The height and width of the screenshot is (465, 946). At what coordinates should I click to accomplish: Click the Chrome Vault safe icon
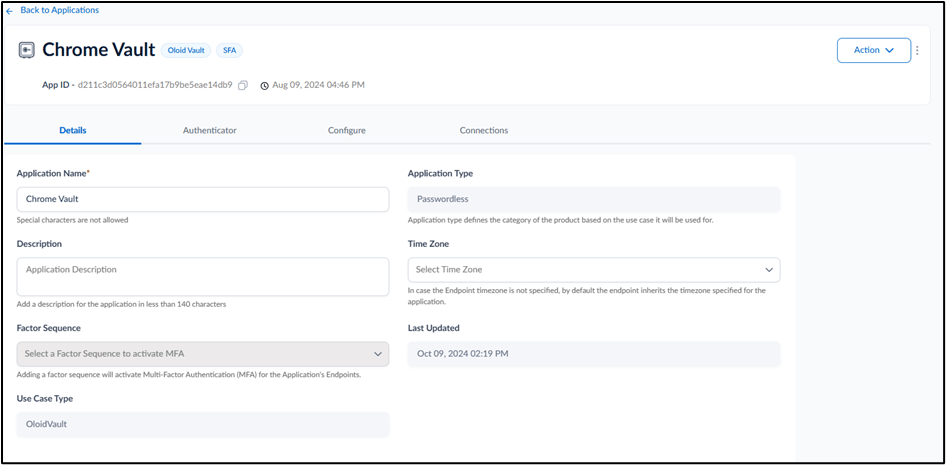(x=27, y=50)
